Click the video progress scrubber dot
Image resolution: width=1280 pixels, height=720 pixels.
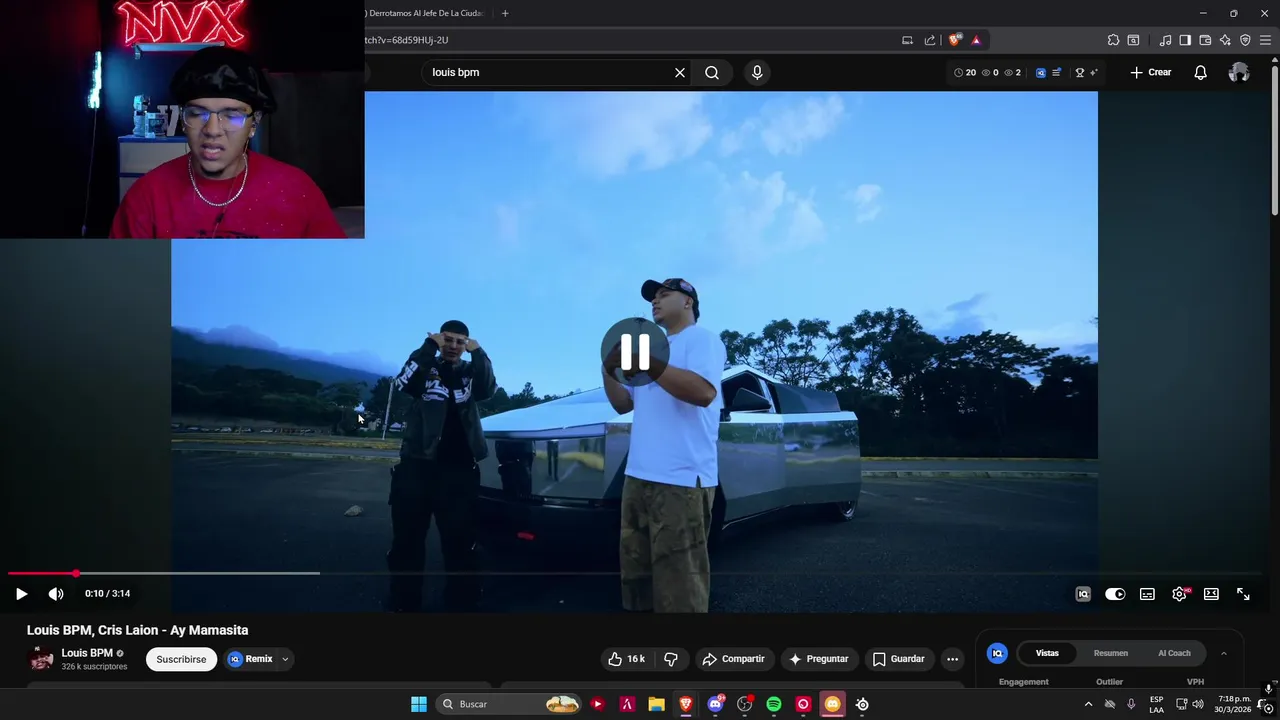click(x=76, y=573)
